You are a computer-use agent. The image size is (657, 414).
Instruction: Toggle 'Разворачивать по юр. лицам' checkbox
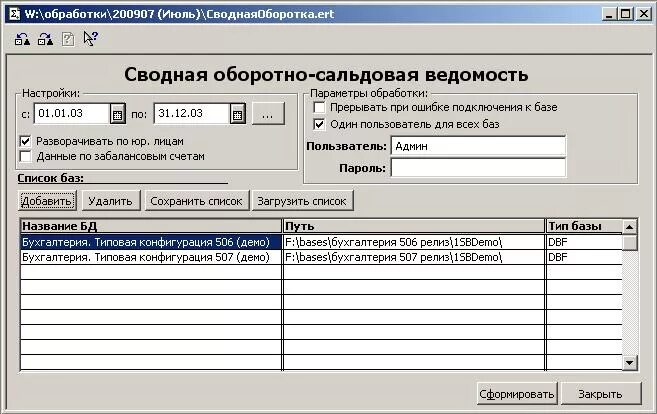(26, 141)
